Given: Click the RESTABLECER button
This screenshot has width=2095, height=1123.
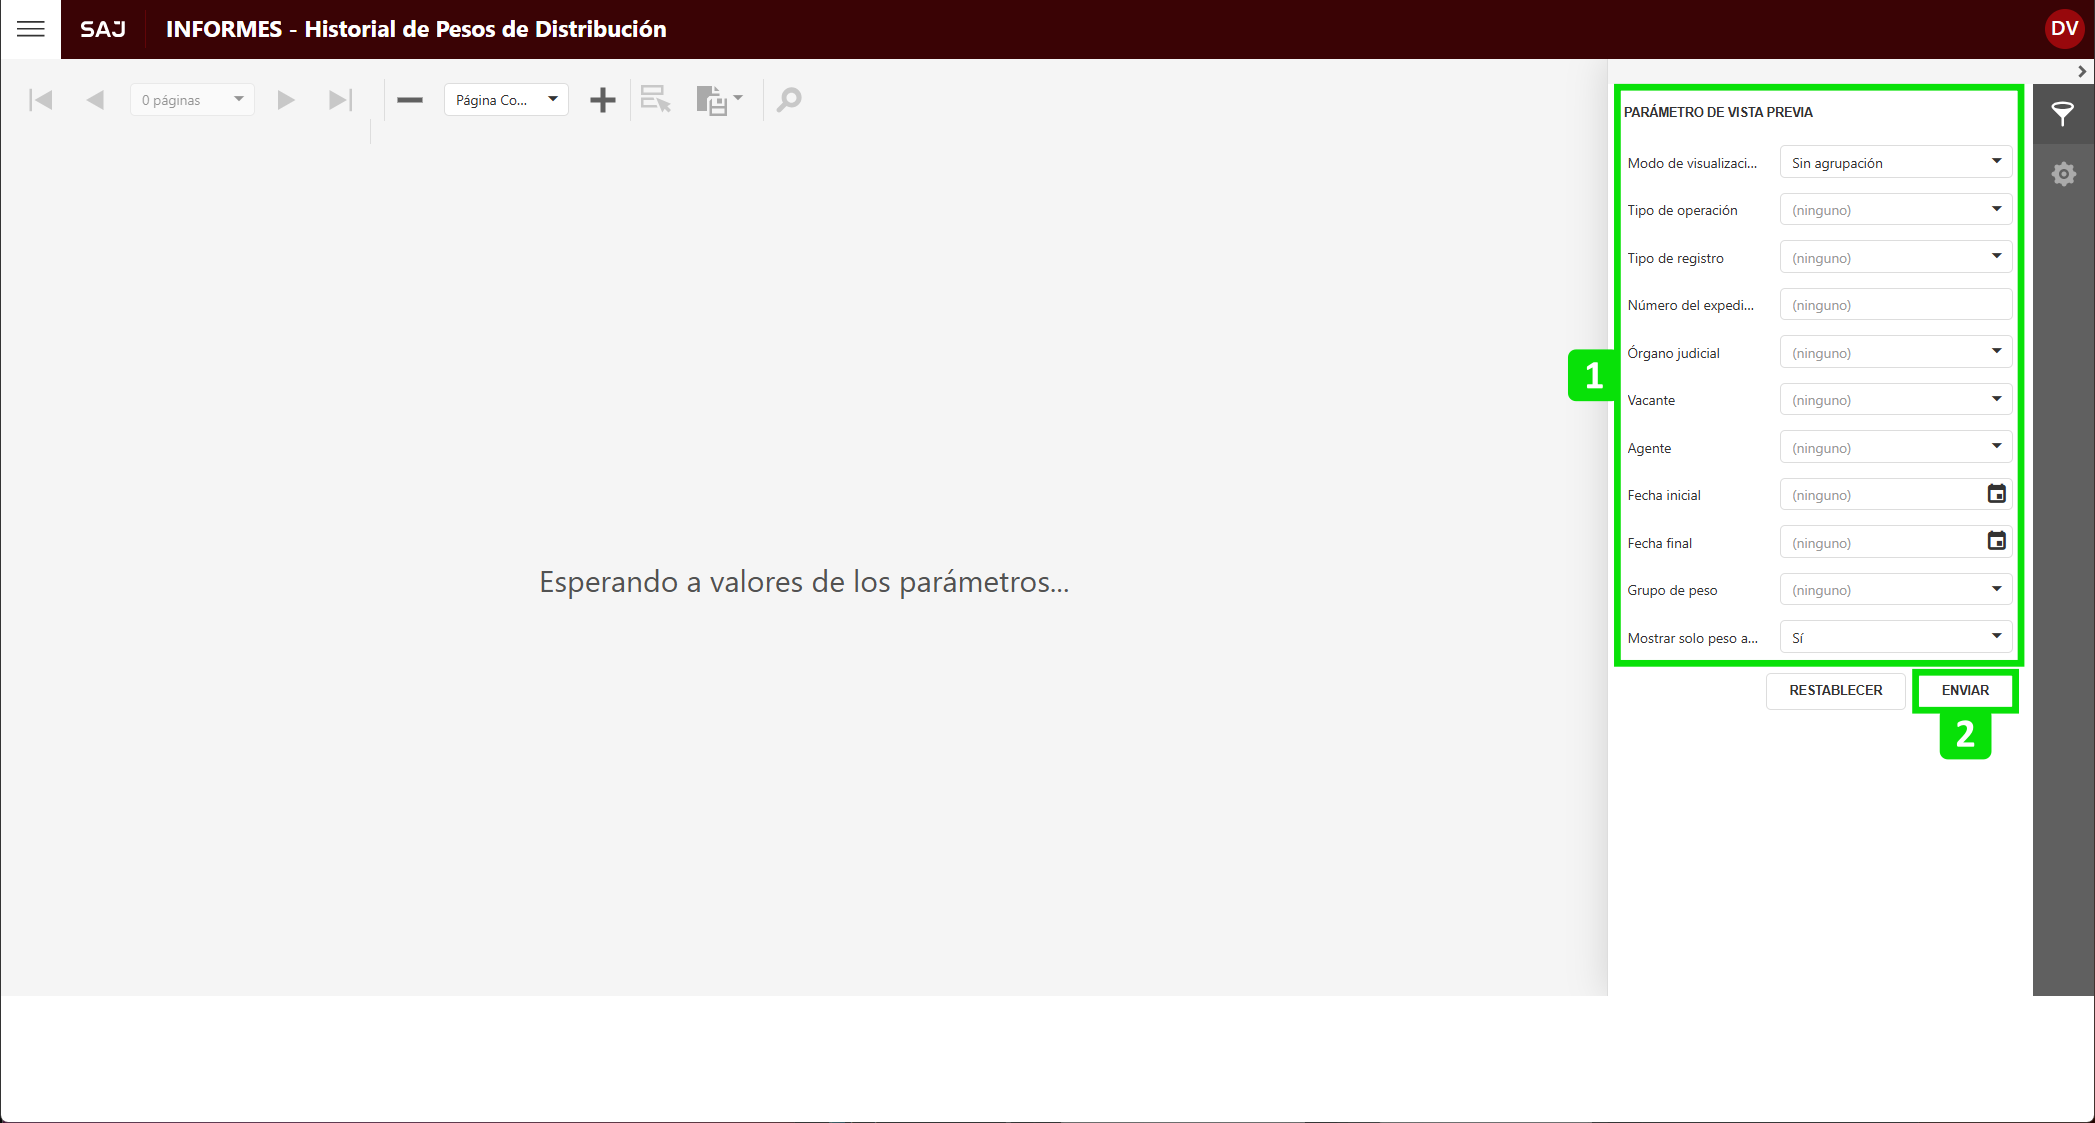Looking at the screenshot, I should [1835, 690].
